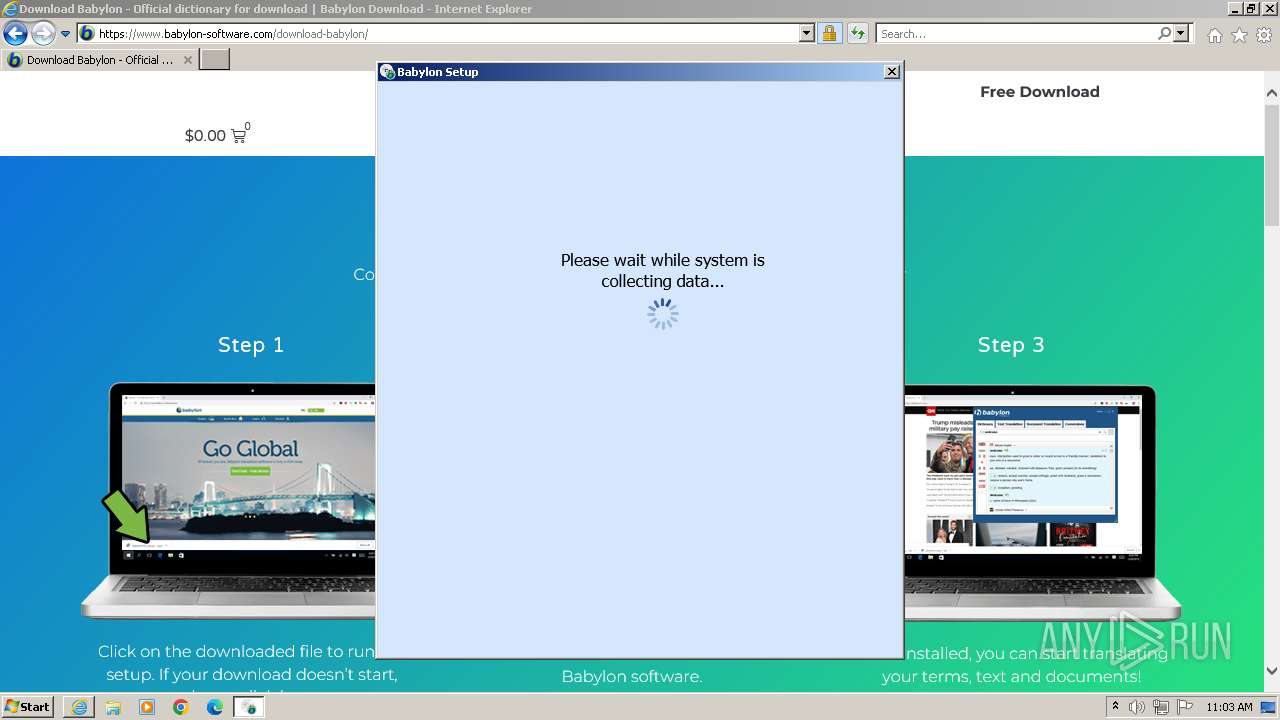Open Microsoft Edge from the taskbar
Screen dimensions: 1280x720
215,707
